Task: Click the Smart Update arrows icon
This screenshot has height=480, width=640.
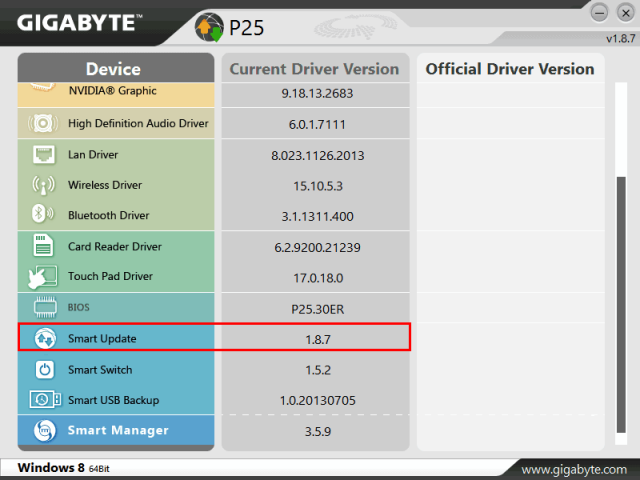Action: (x=45, y=338)
